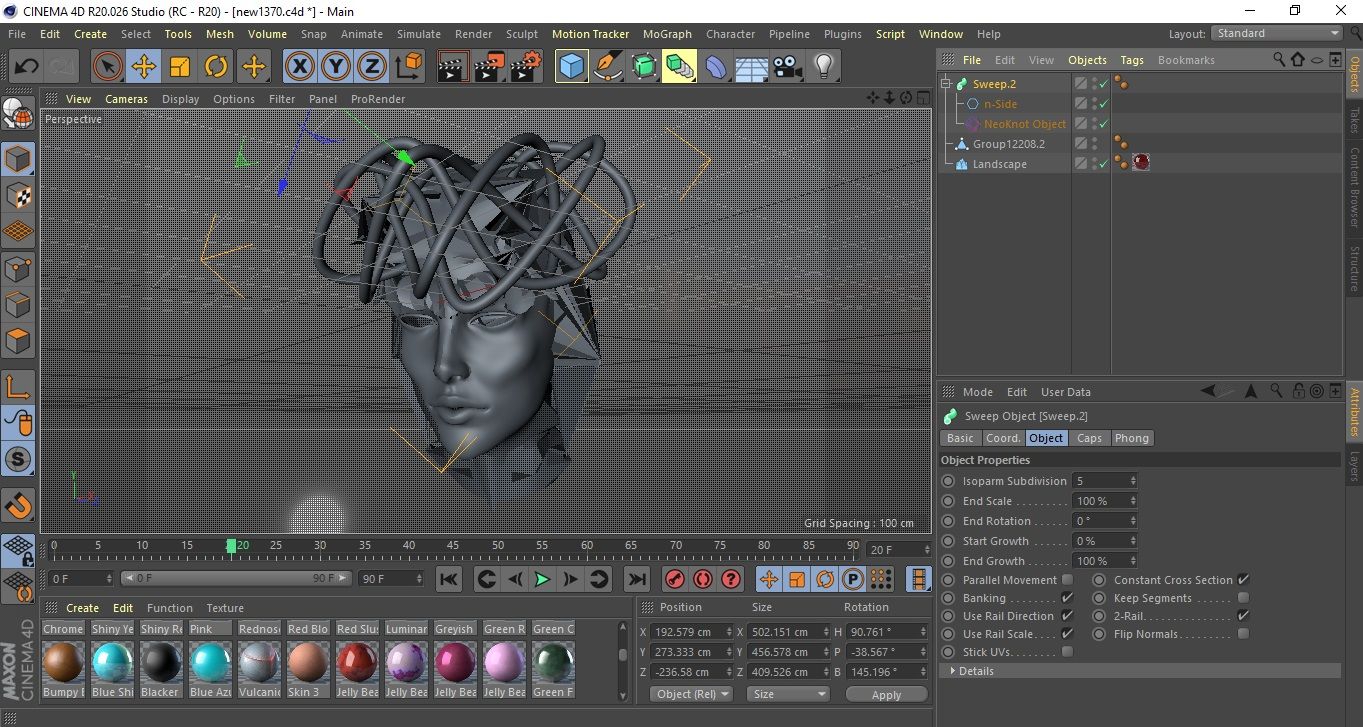Go to start of animation
The image size is (1363, 727).
click(449, 579)
